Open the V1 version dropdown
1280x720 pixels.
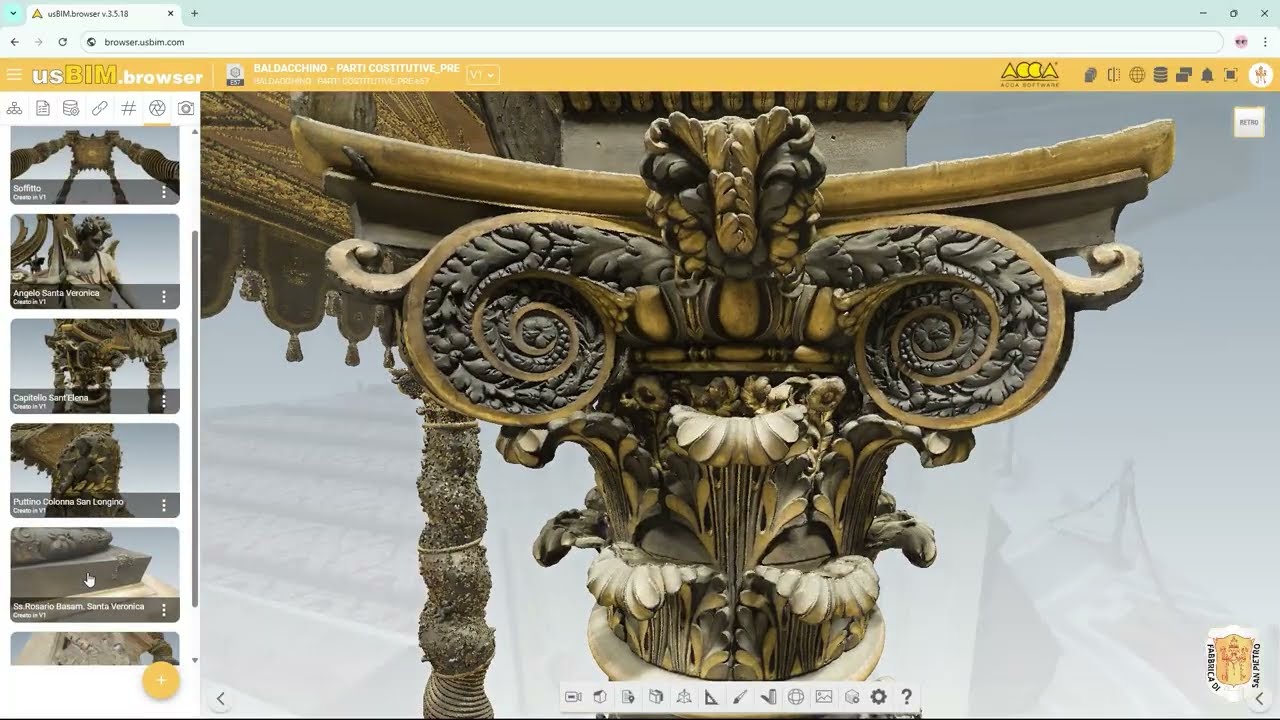pos(482,75)
